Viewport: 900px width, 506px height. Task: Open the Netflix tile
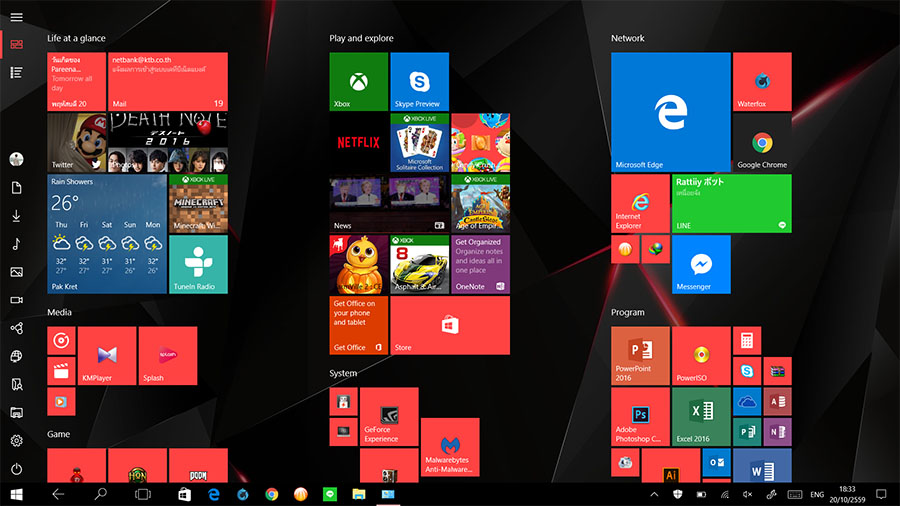click(358, 142)
